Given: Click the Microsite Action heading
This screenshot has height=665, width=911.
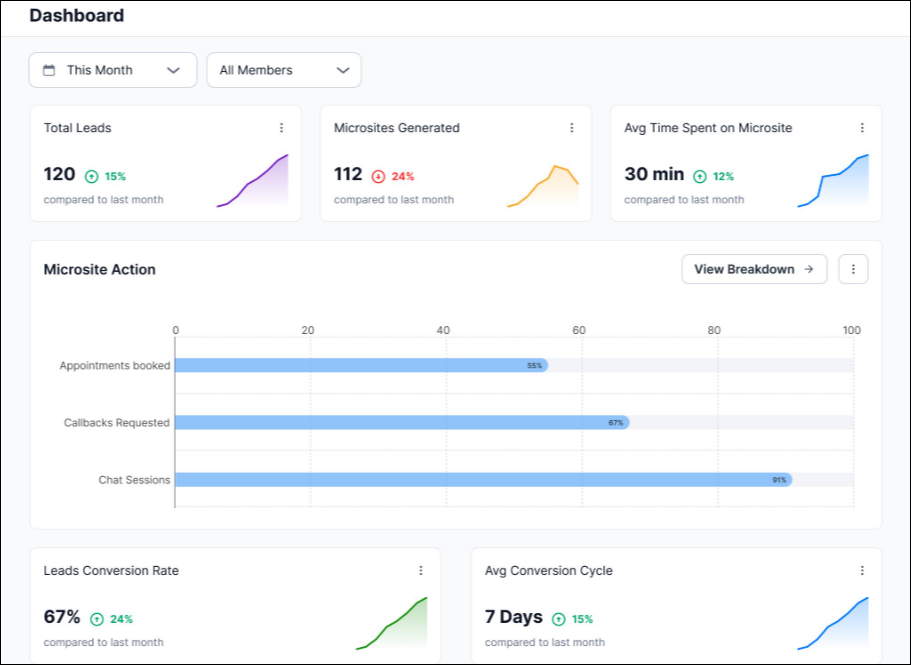Looking at the screenshot, I should tap(99, 269).
